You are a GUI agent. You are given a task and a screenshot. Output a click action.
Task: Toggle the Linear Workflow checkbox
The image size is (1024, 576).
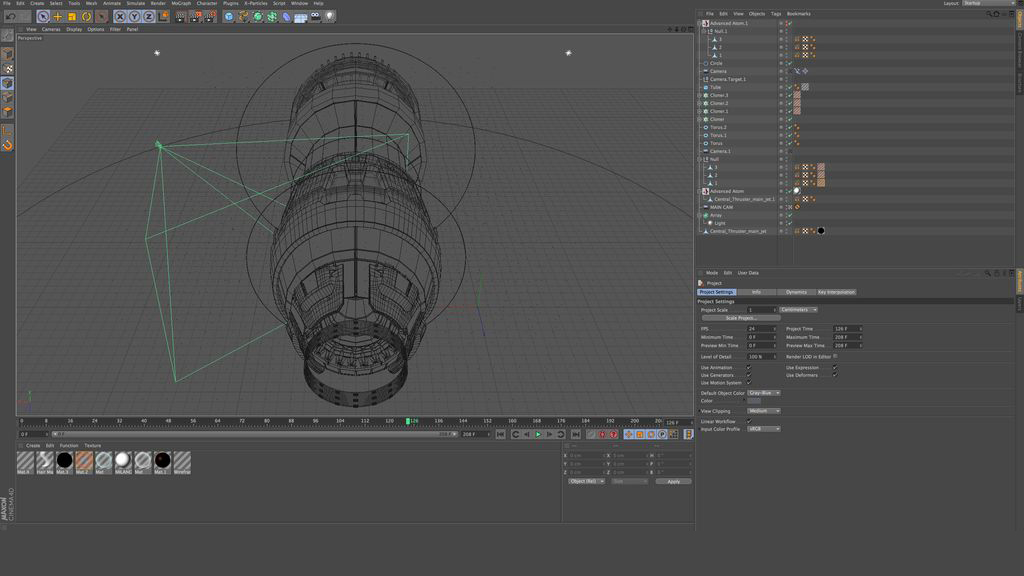click(748, 421)
